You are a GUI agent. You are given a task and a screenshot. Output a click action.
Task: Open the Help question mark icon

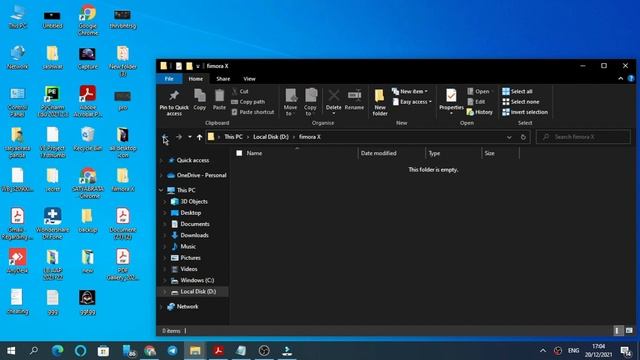631,79
